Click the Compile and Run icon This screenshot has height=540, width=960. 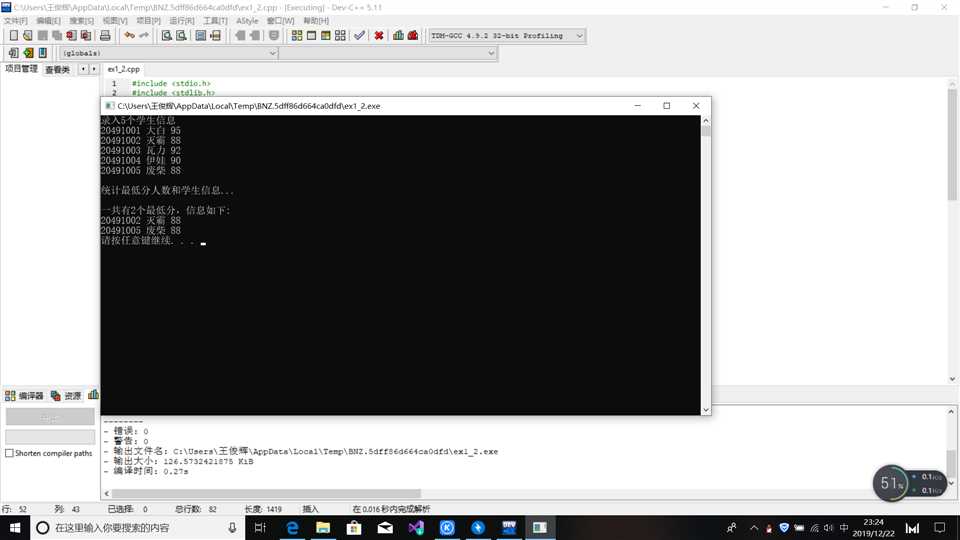[x=326, y=36]
